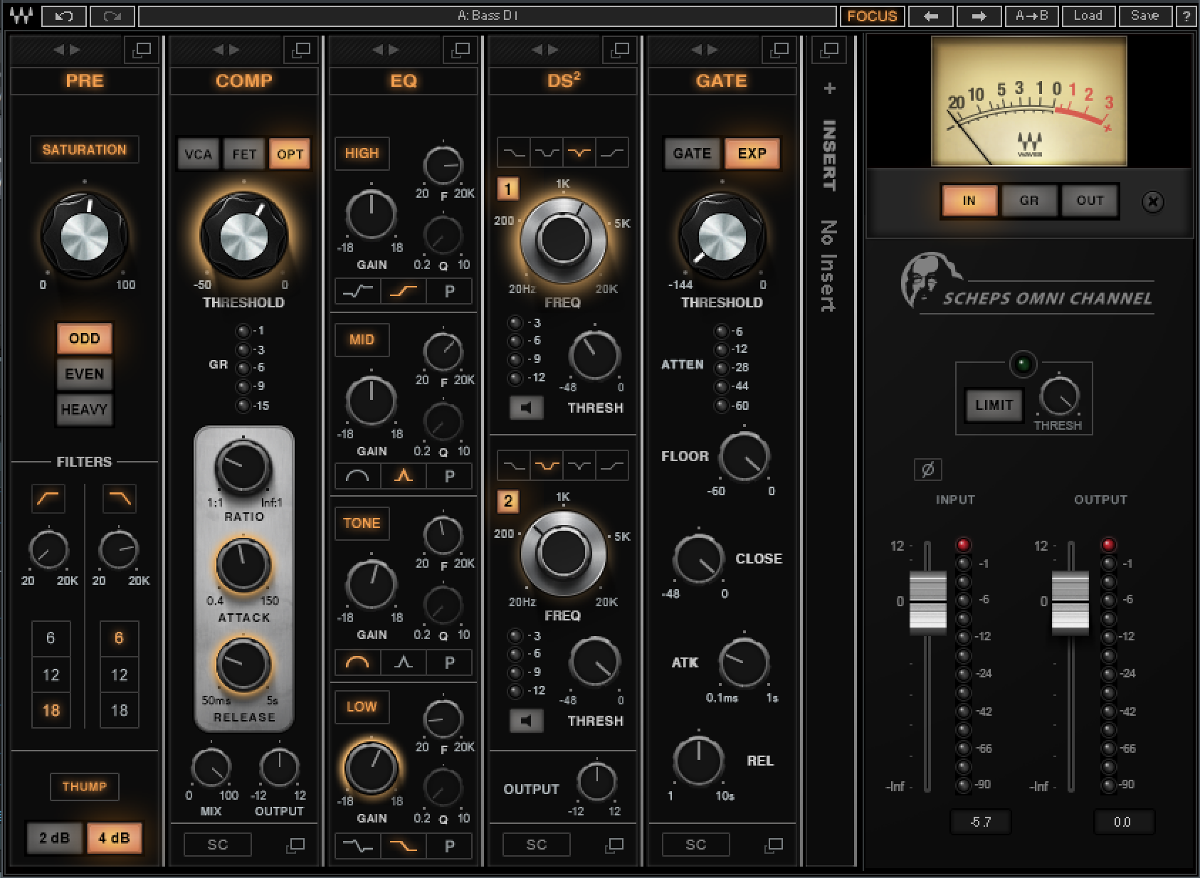The image size is (1200, 878).
Task: Close the meter section with X icon
Action: point(1152,201)
